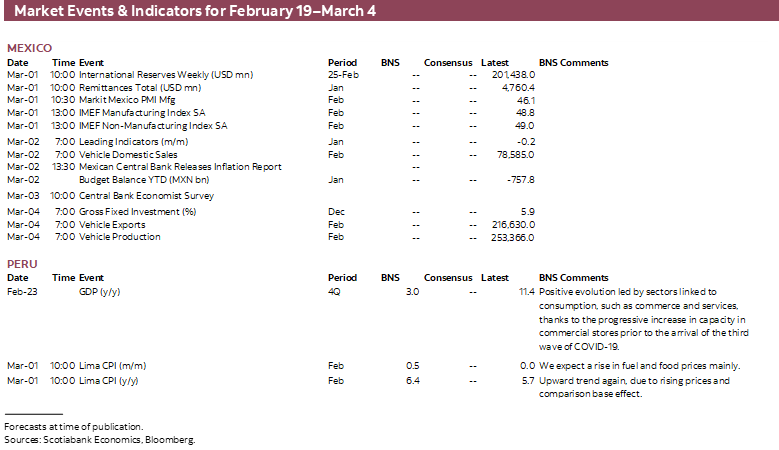Viewport: 779px width, 450px height.
Task: Select the Vehicle Exports event row
Action: click(113, 225)
